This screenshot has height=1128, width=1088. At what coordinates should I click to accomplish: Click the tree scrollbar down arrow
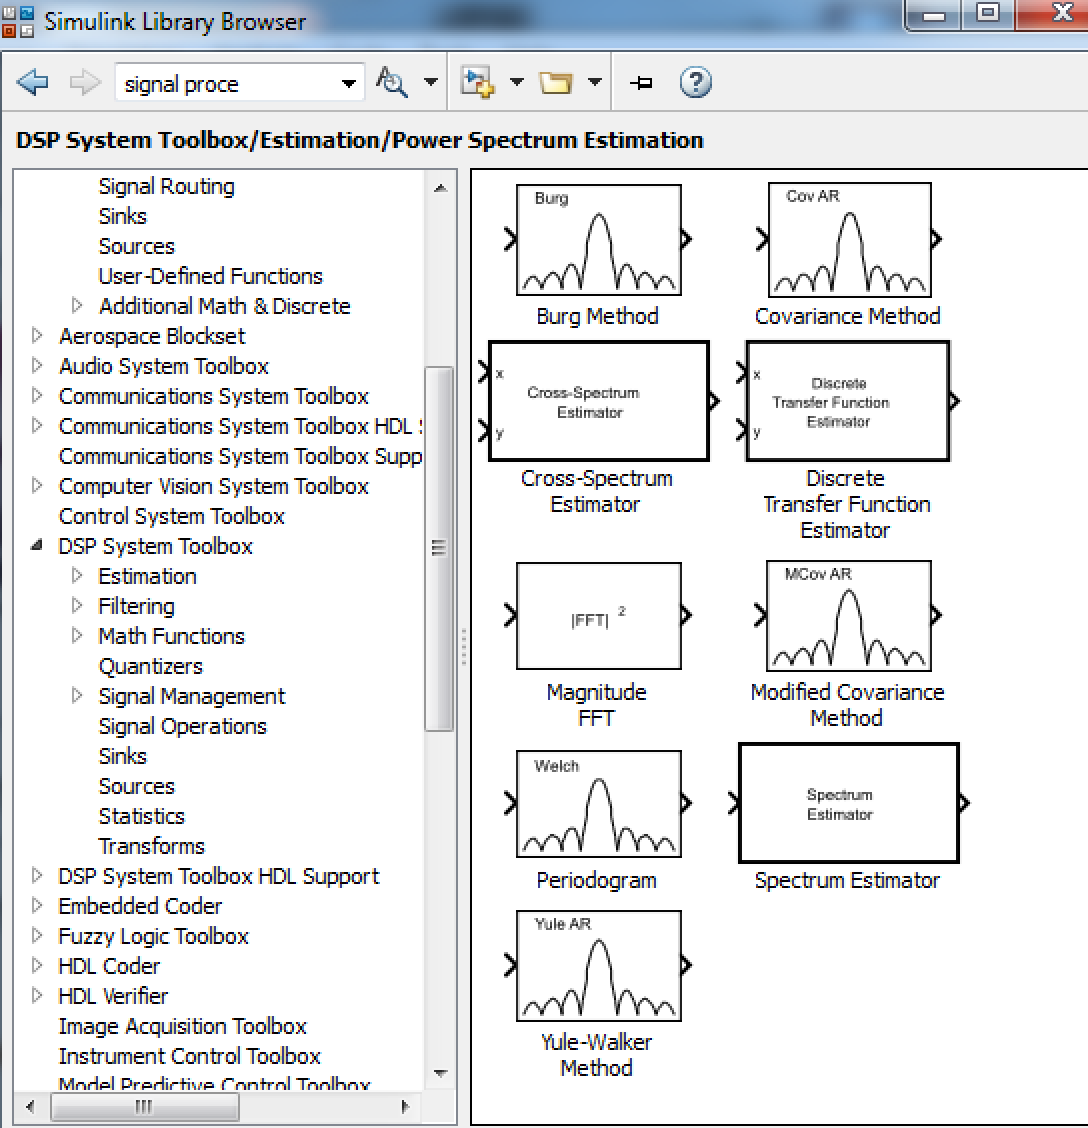coord(440,1073)
